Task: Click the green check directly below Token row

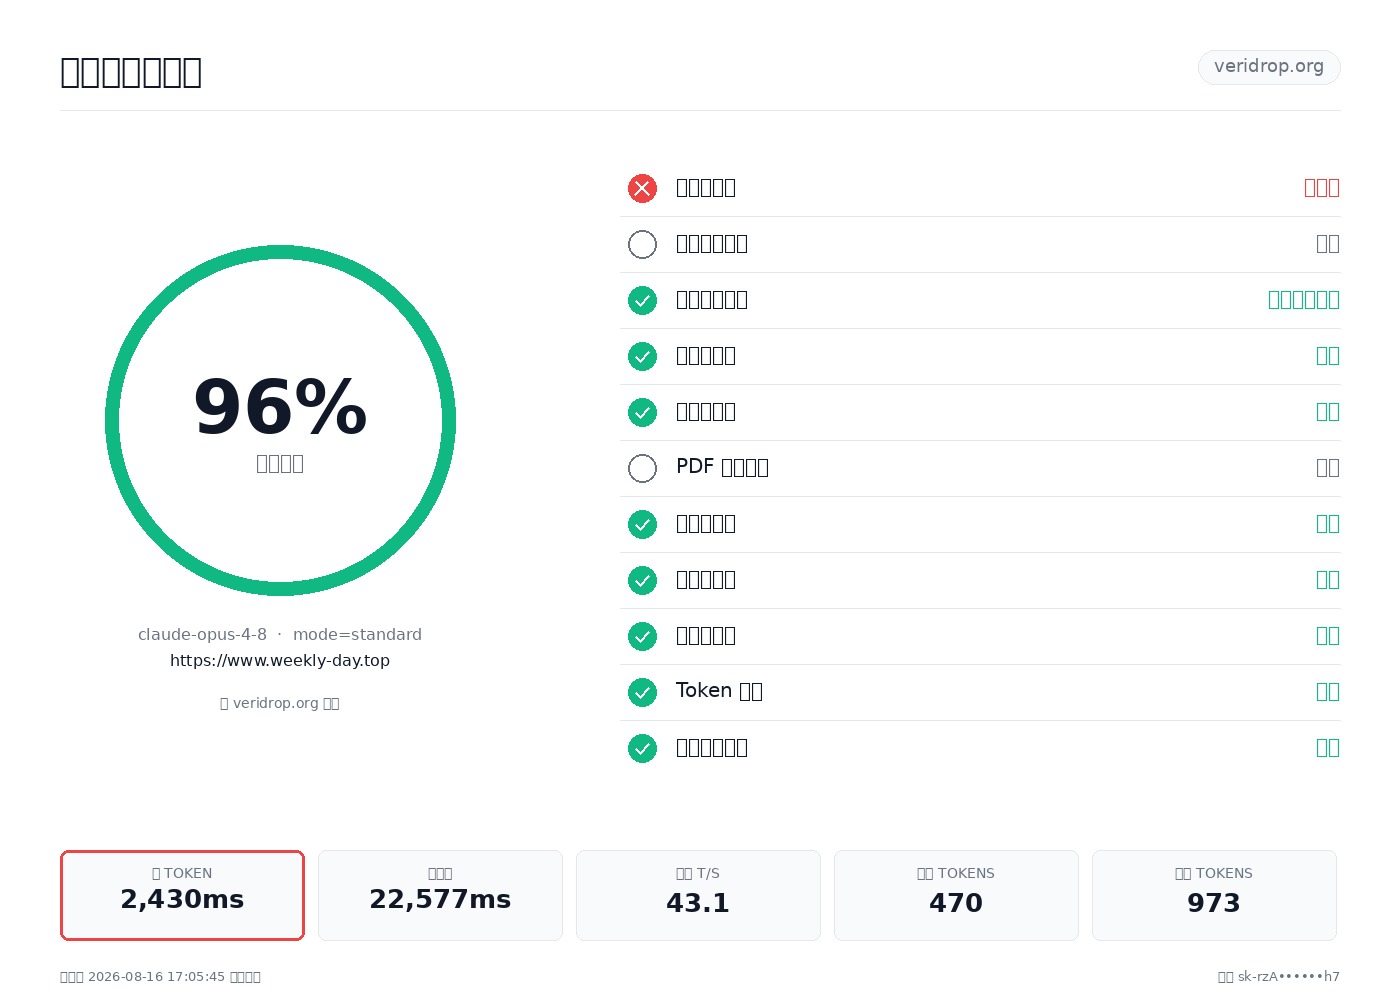Action: click(642, 748)
